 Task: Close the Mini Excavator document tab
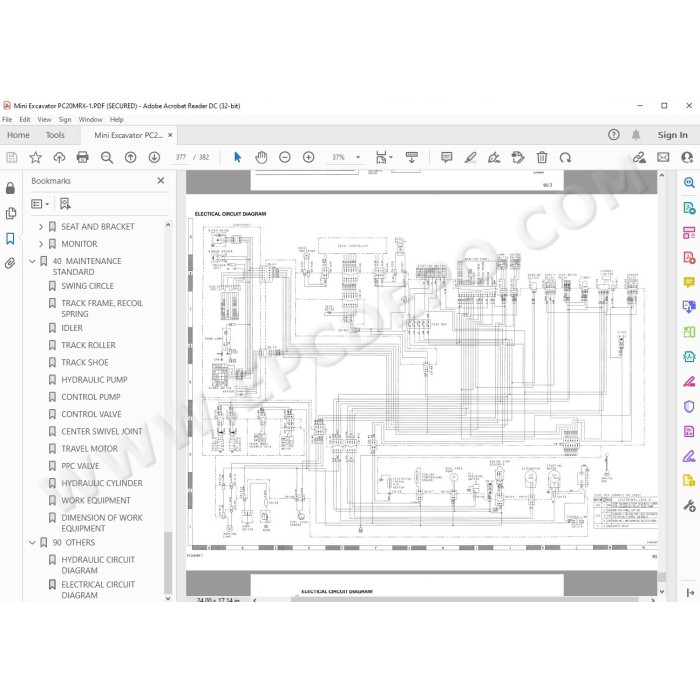pos(170,135)
